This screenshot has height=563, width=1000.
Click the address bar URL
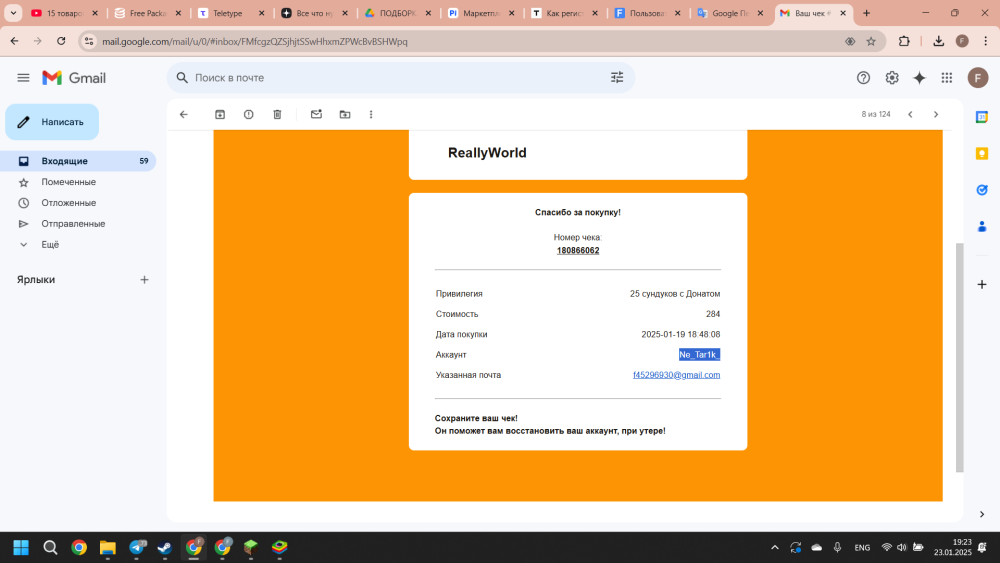coord(254,41)
